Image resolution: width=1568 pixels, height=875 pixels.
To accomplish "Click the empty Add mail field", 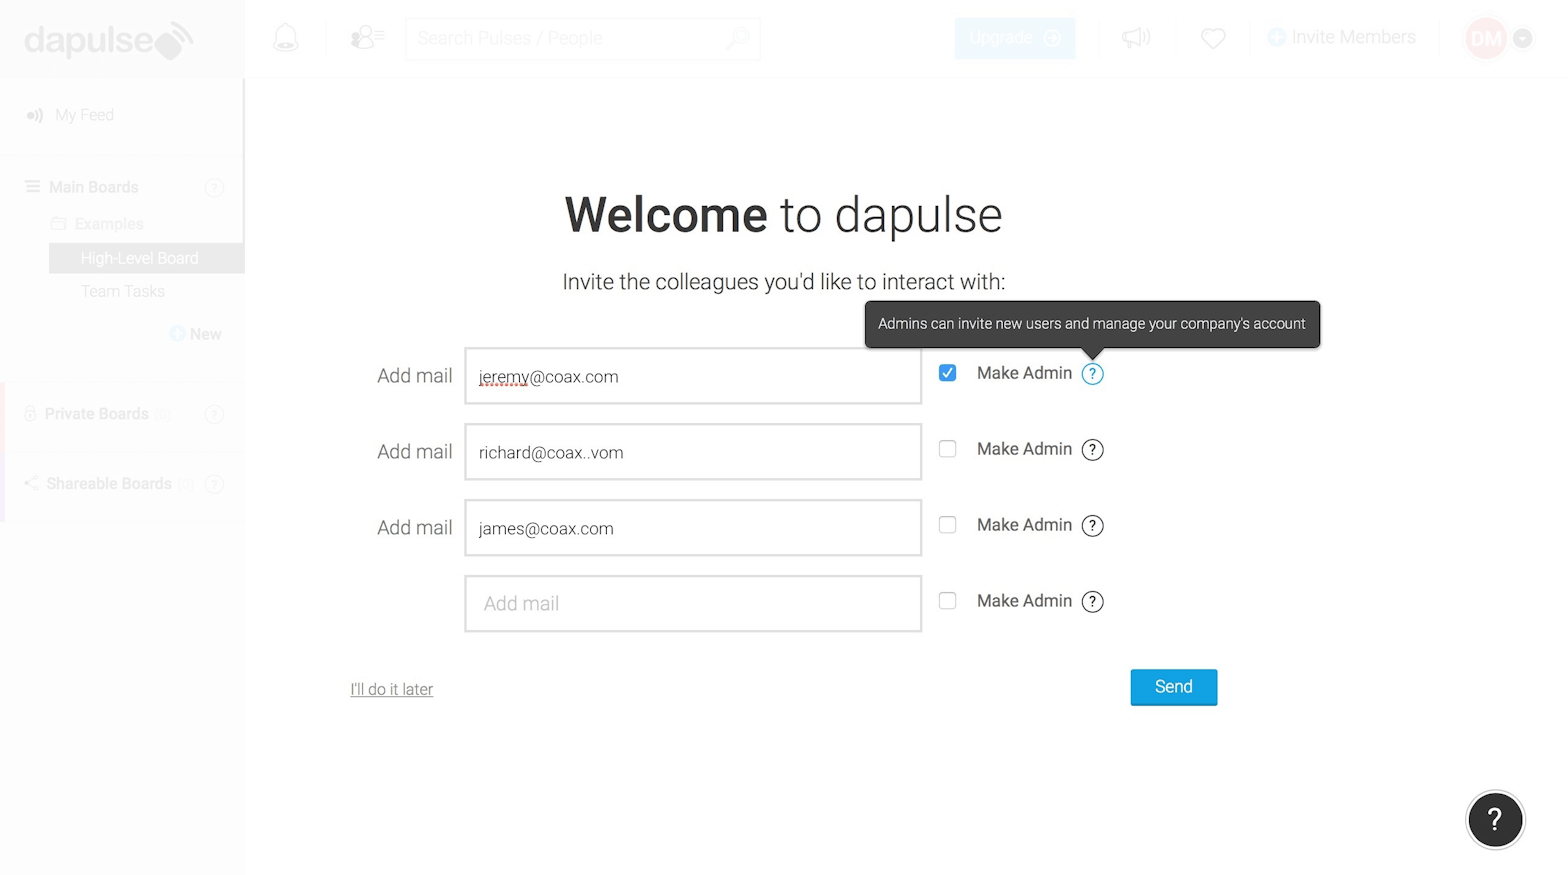I will tap(692, 603).
